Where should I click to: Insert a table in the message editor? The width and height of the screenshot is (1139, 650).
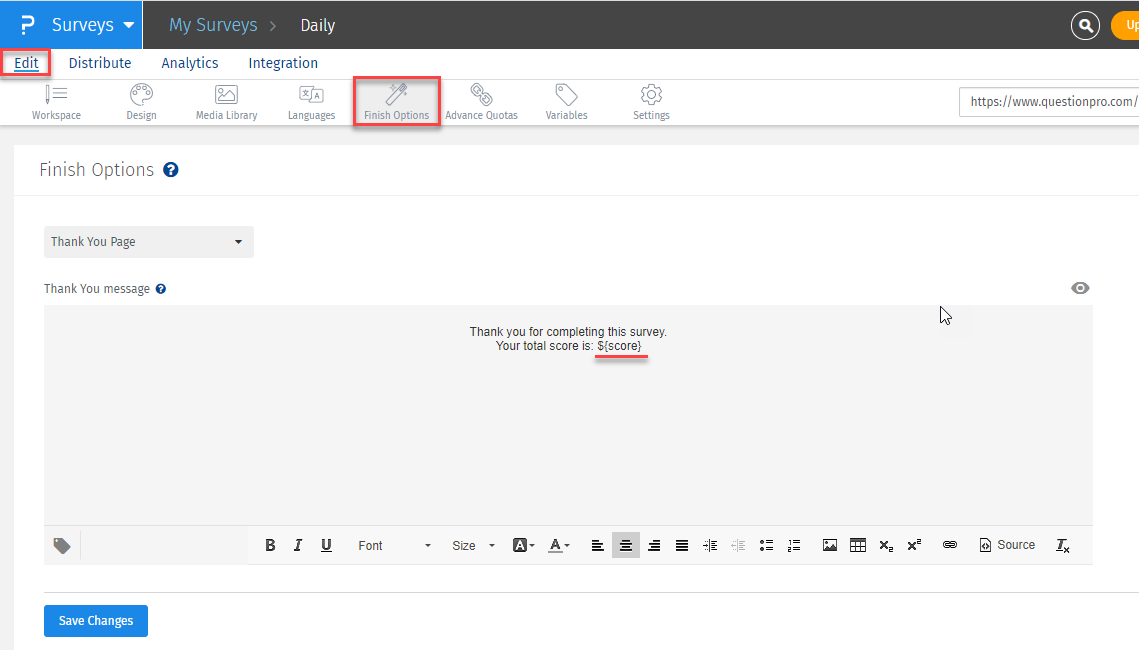pyautogui.click(x=857, y=545)
